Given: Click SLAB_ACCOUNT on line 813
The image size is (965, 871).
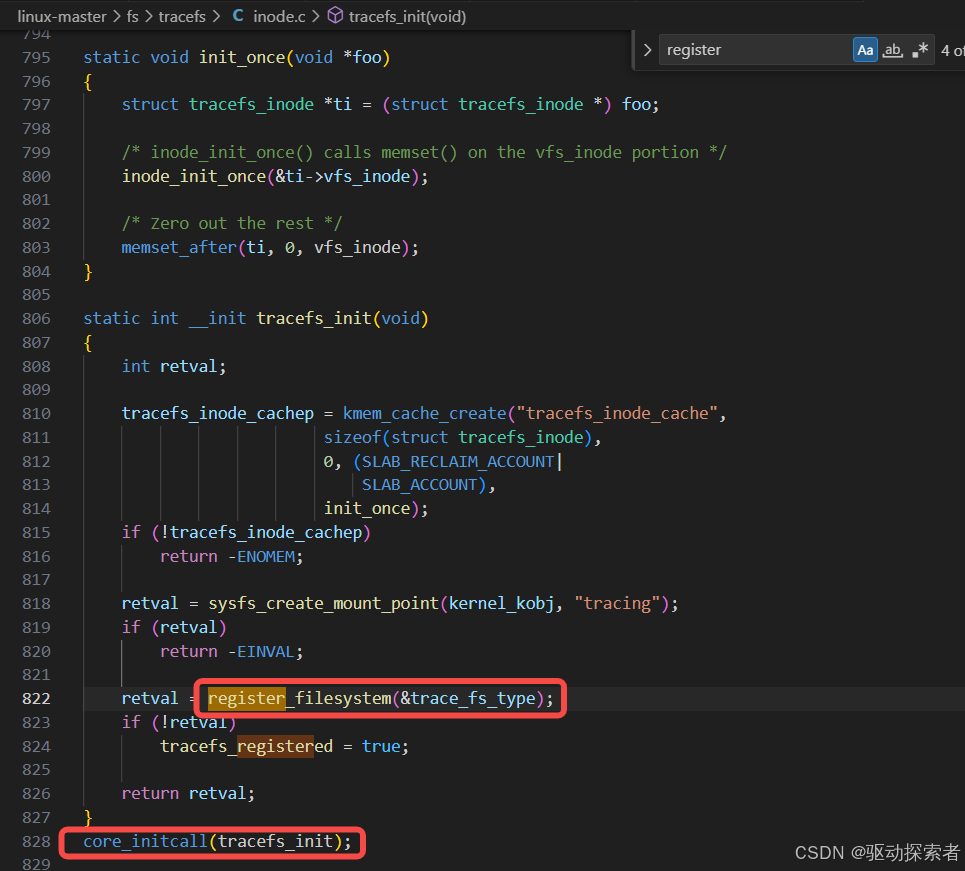Looking at the screenshot, I should 419,485.
